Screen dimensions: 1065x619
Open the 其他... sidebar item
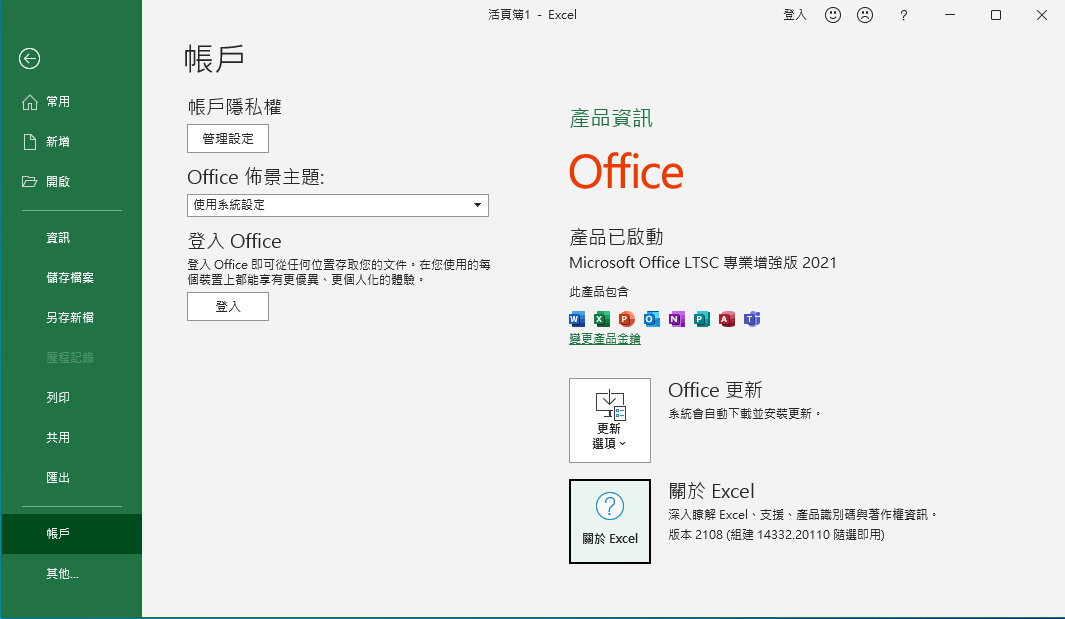71,574
